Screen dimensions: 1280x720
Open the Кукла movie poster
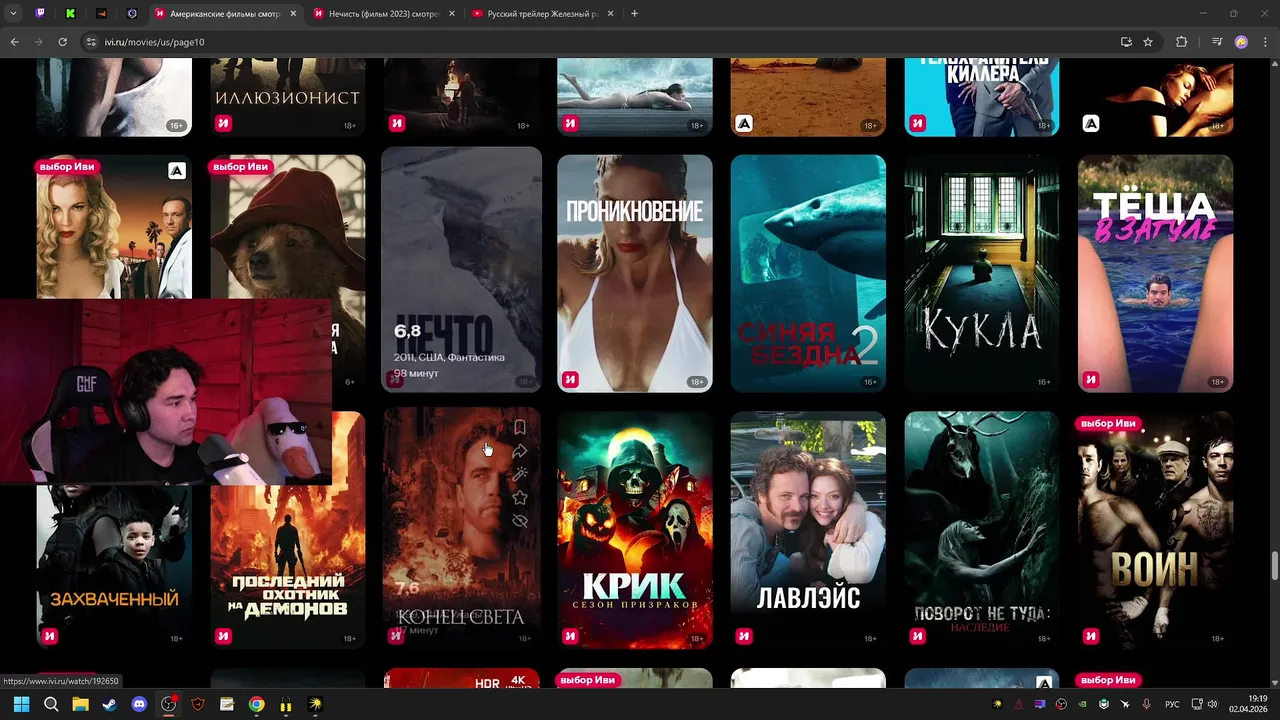click(x=982, y=273)
